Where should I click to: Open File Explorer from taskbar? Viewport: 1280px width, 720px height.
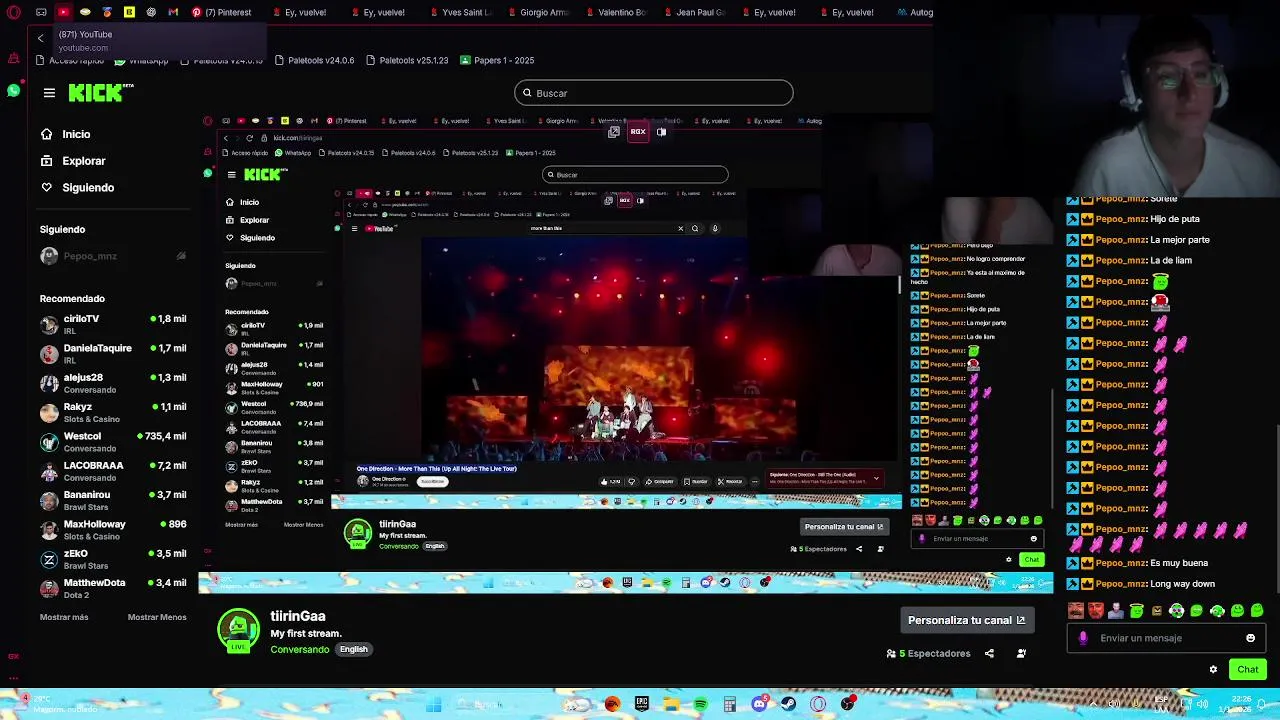tap(671, 704)
